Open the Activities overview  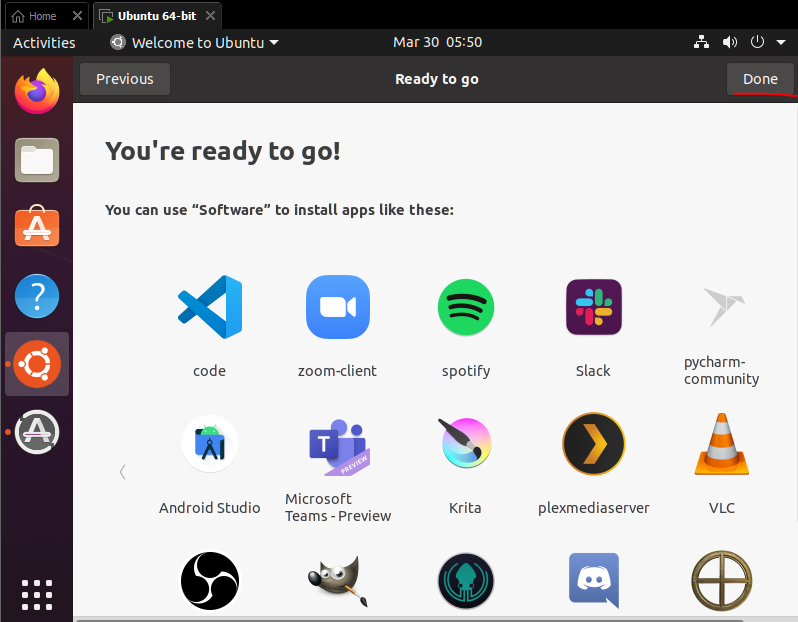click(44, 43)
